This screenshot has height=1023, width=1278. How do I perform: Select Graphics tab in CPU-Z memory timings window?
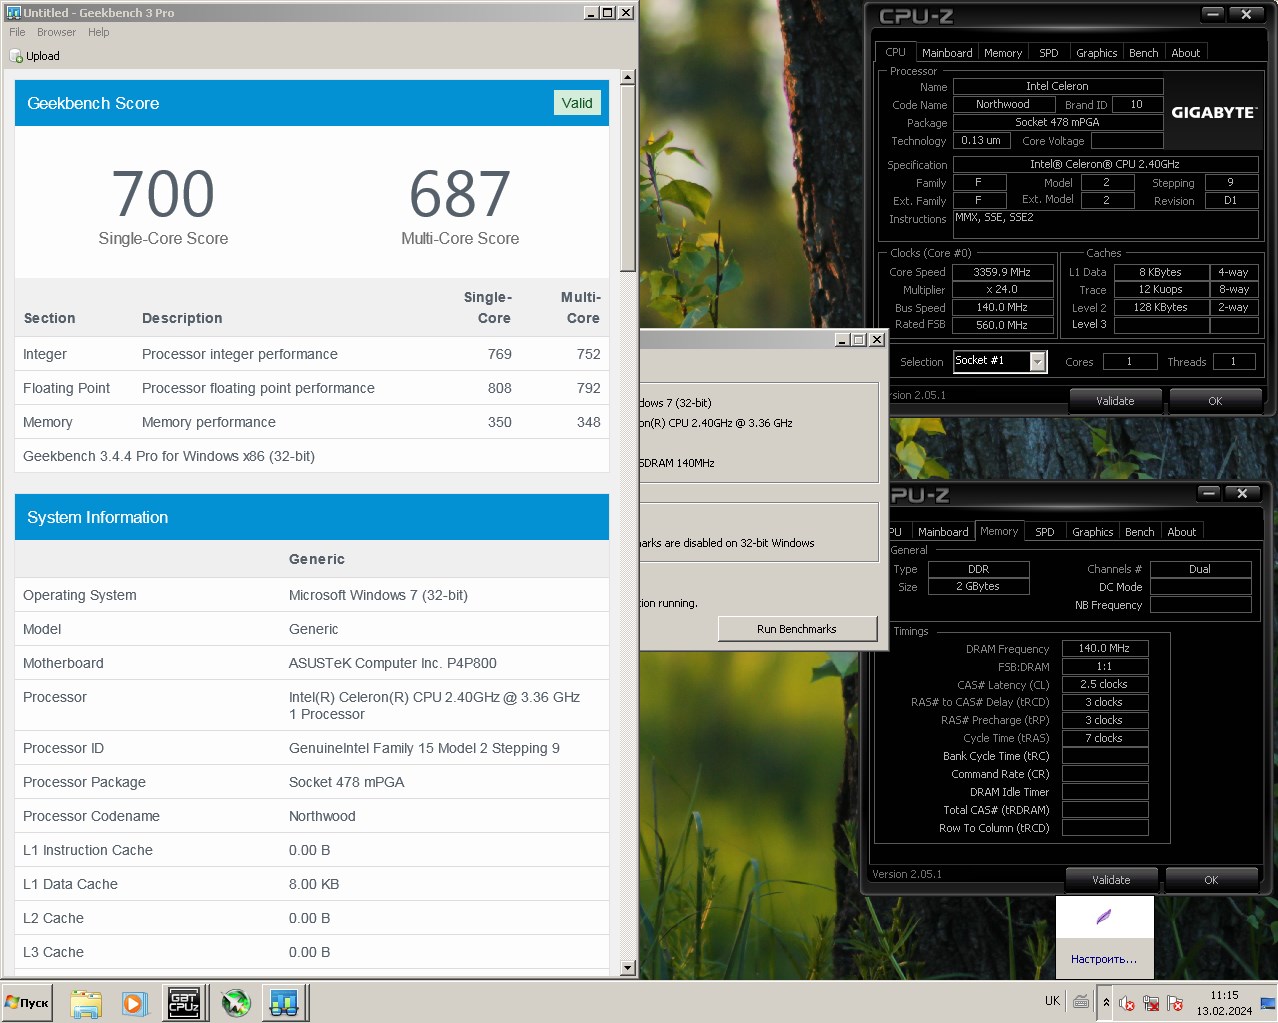point(1093,532)
